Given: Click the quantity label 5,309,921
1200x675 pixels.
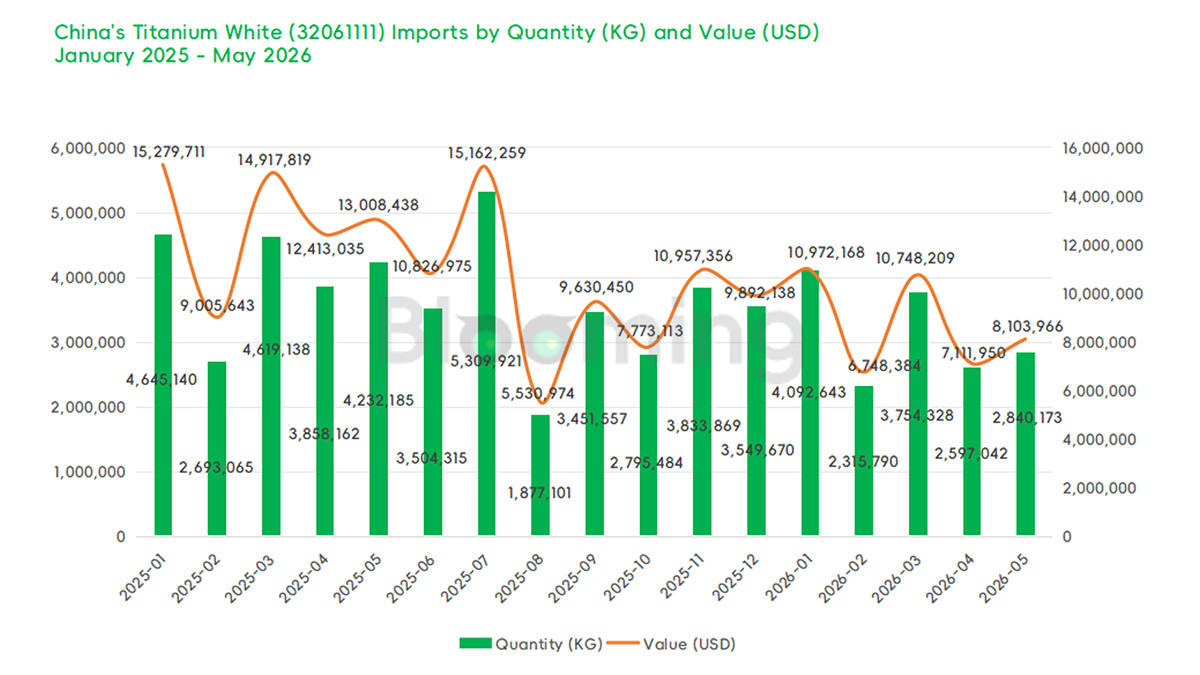Looking at the screenshot, I should coord(487,360).
